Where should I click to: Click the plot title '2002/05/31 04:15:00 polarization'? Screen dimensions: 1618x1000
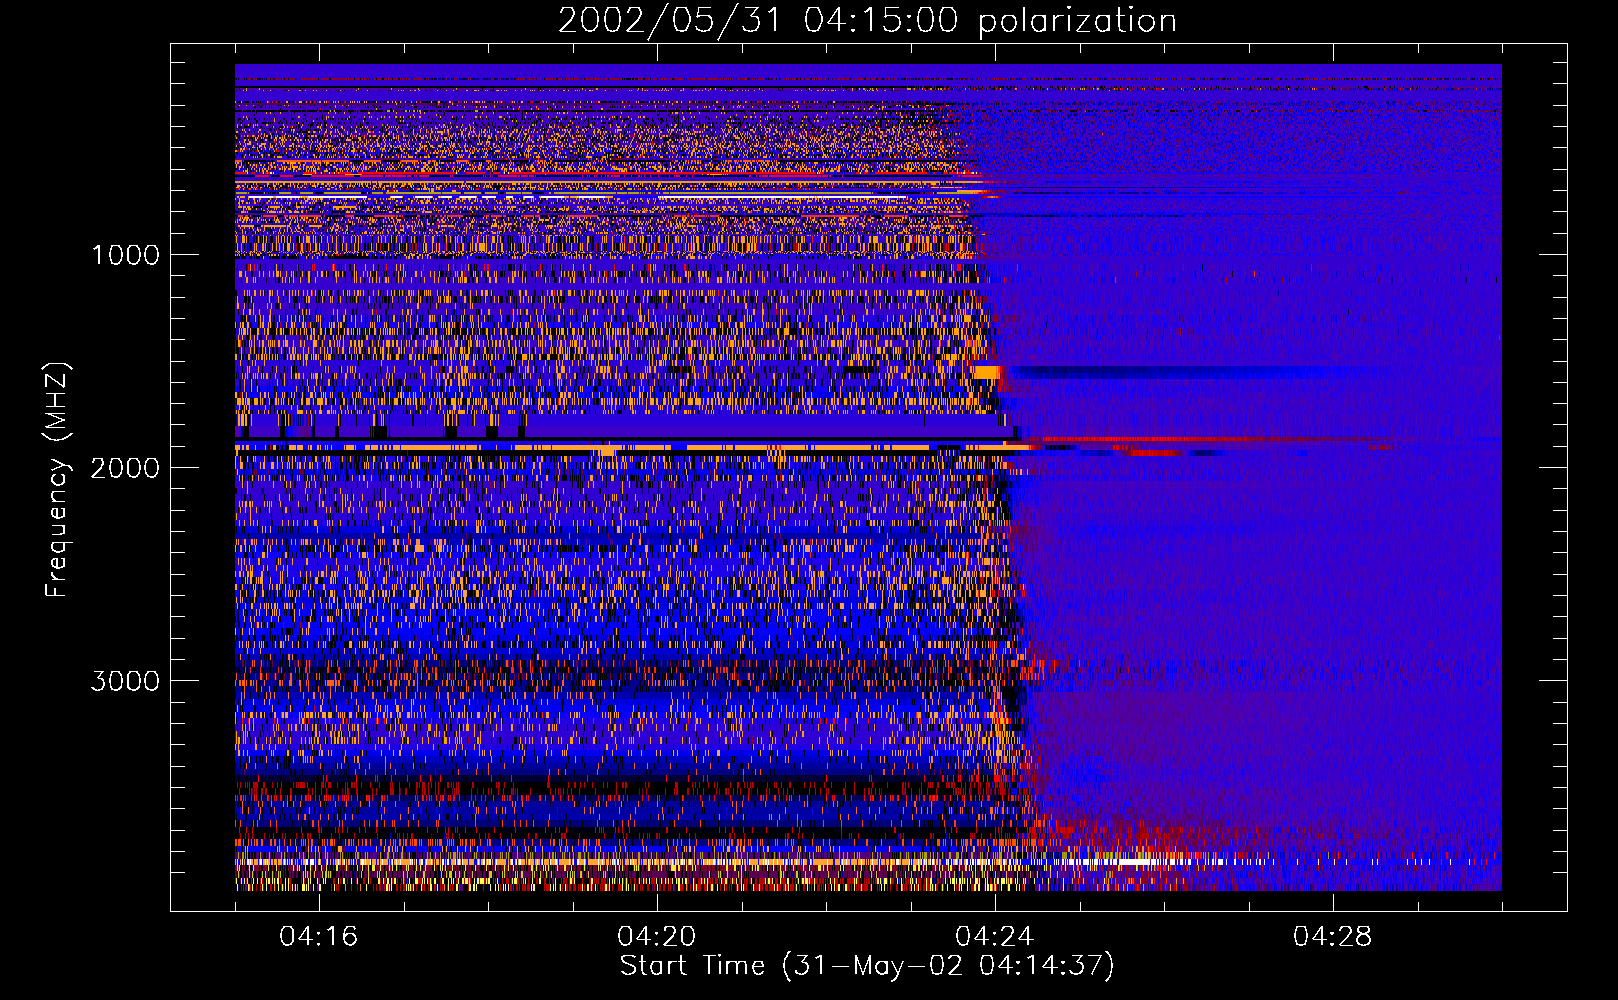(x=867, y=21)
